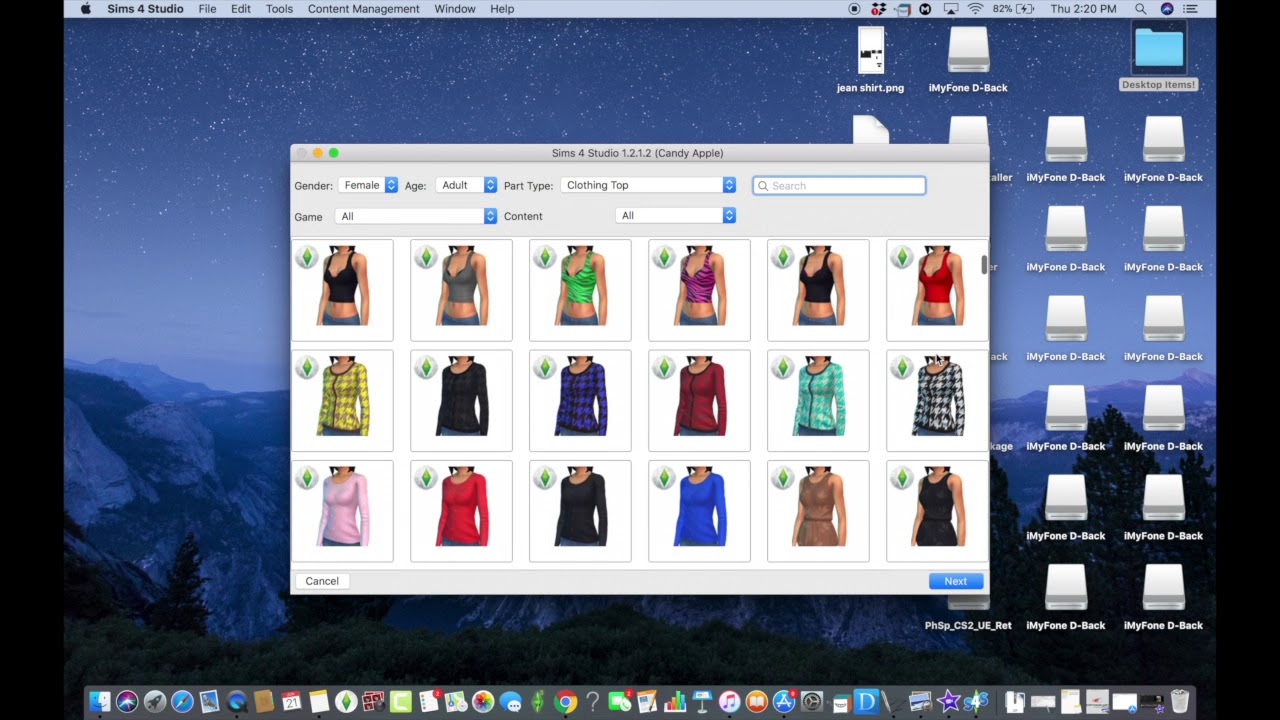This screenshot has height=720, width=1280.
Task: Grab the clothing list scrollbar thumb
Action: 984,264
